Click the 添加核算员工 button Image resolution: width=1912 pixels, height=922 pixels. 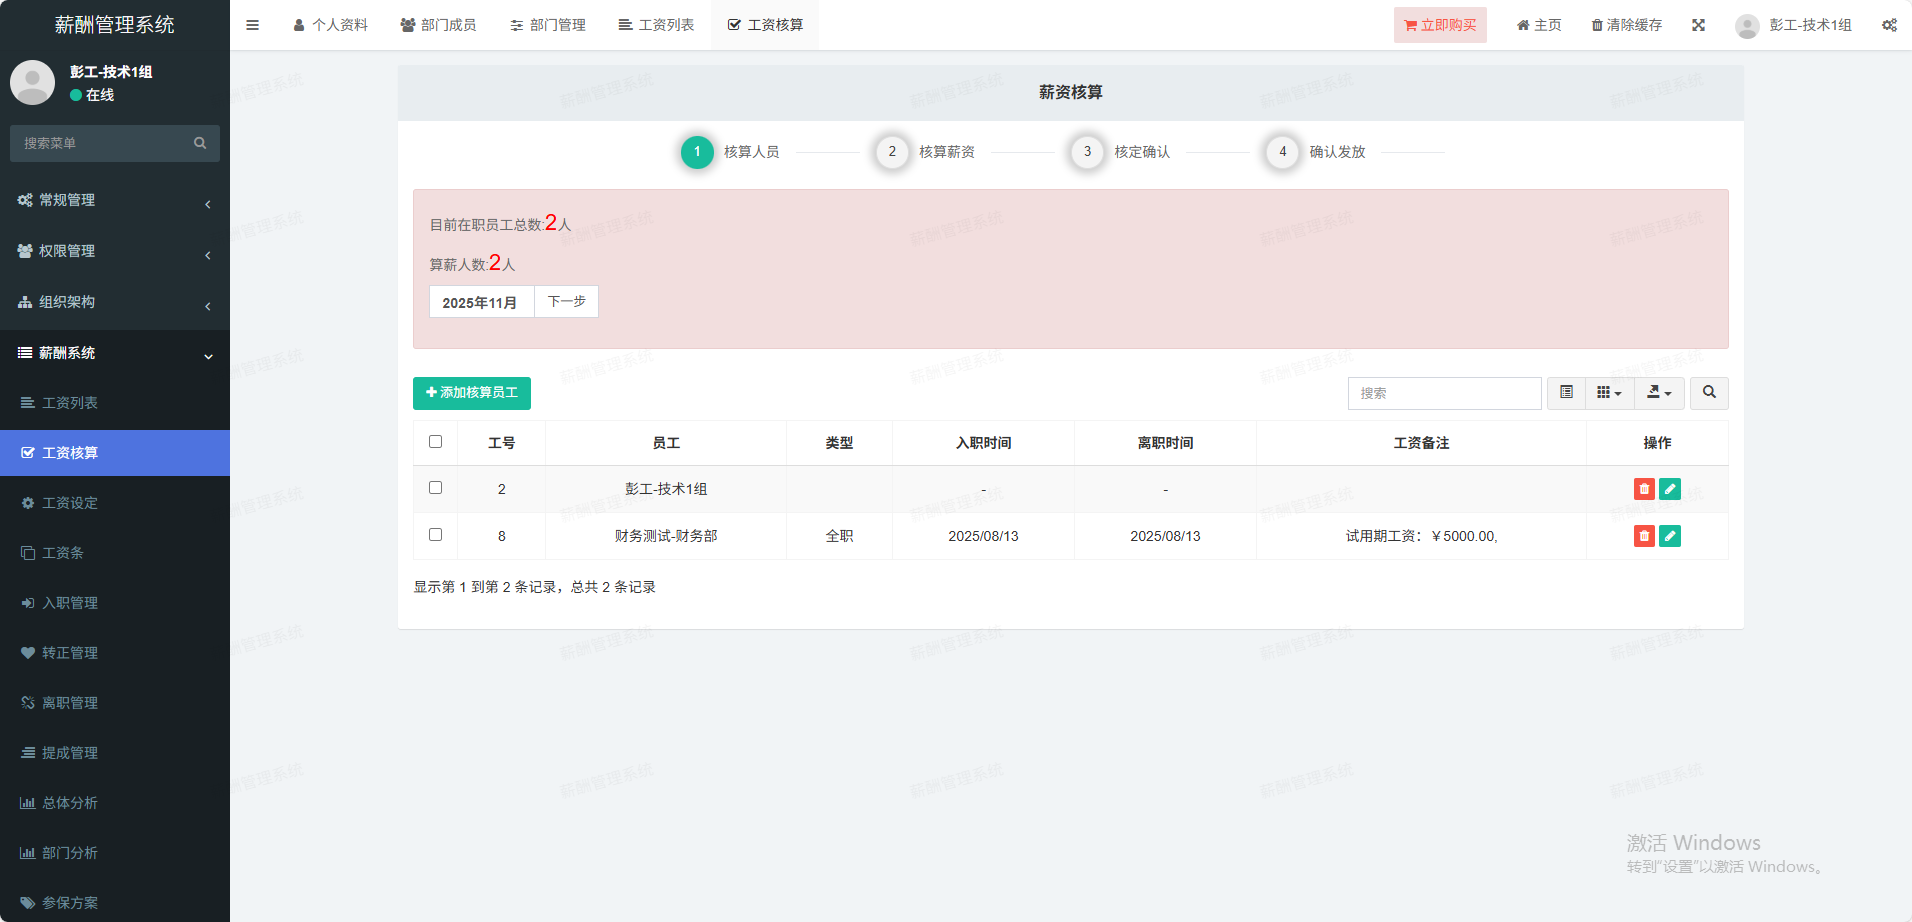point(472,393)
